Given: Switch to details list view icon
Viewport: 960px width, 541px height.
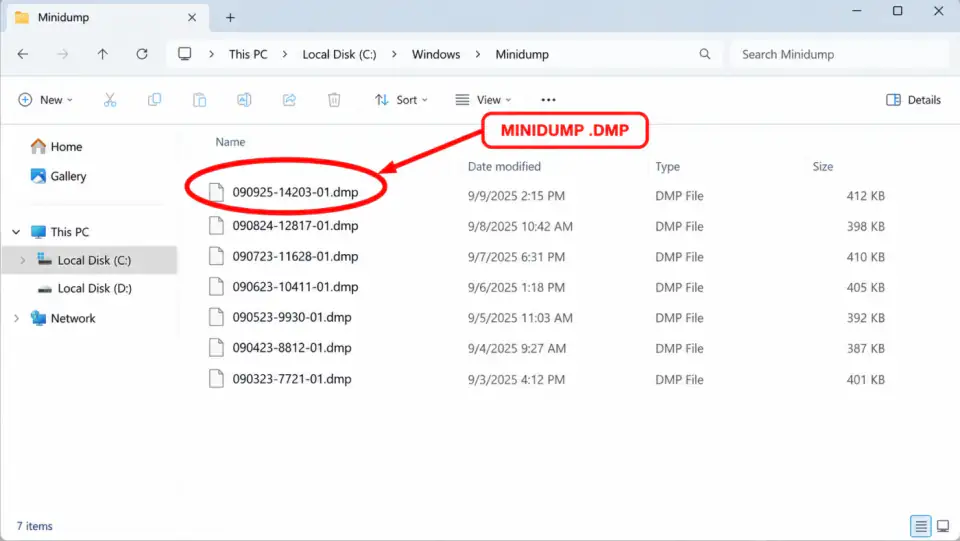Looking at the screenshot, I should (x=920, y=526).
